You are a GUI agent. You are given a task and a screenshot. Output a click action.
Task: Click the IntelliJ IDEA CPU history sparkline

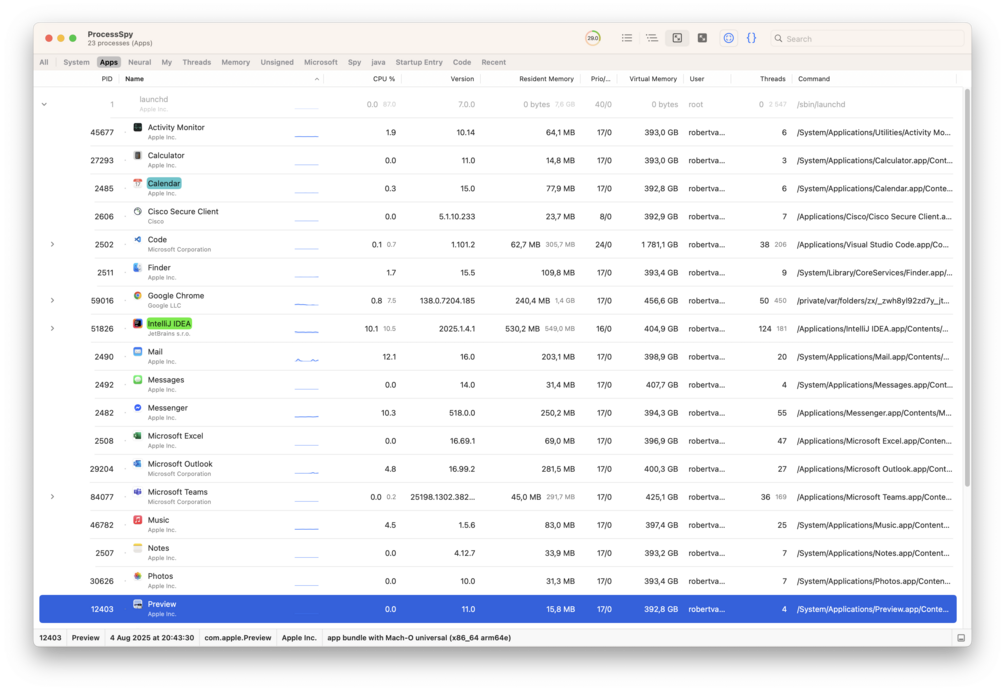(x=306, y=331)
